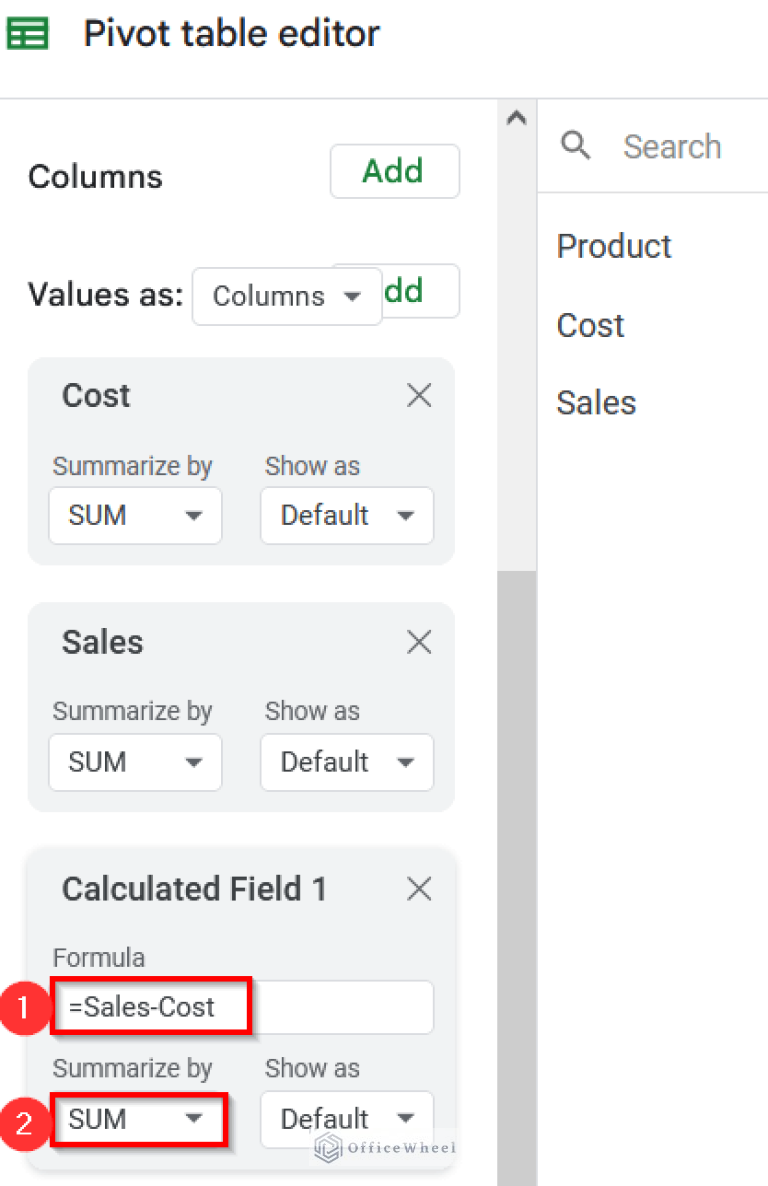This screenshot has height=1186, width=768.
Task: Click Add button next to Columns
Action: pyautogui.click(x=394, y=172)
